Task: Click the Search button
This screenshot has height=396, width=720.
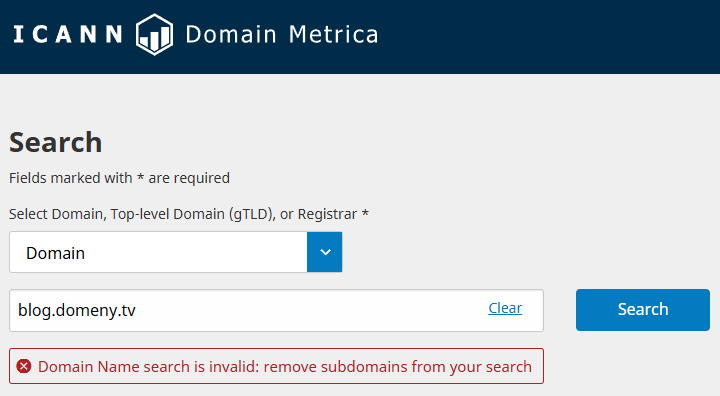Action: point(643,310)
